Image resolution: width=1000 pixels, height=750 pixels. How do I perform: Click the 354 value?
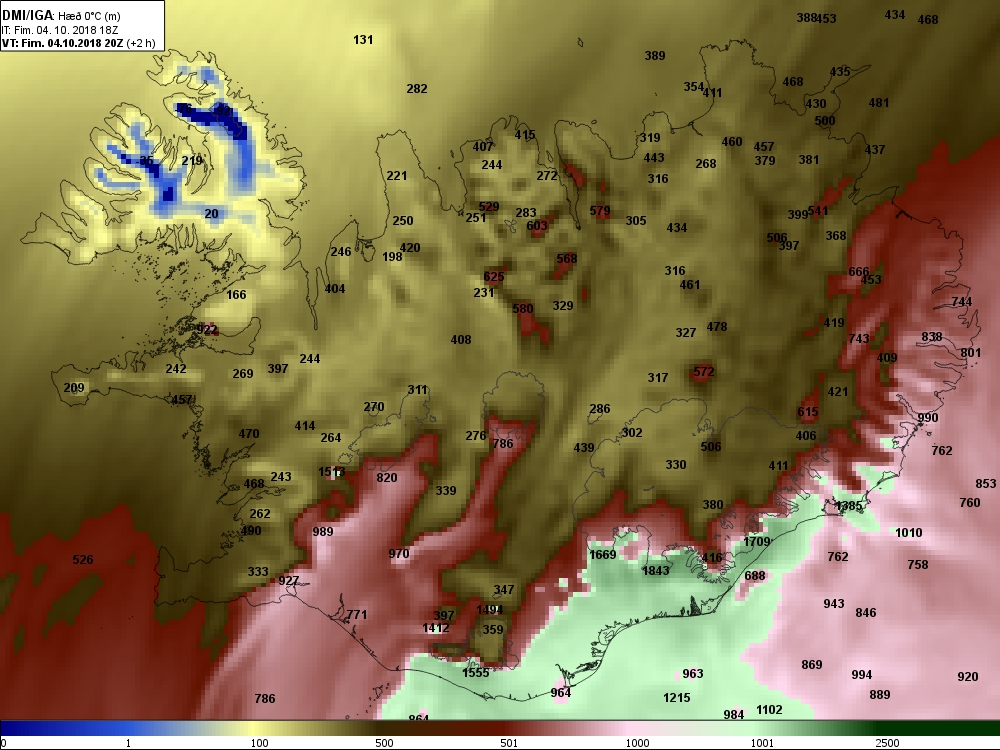pyautogui.click(x=693, y=87)
